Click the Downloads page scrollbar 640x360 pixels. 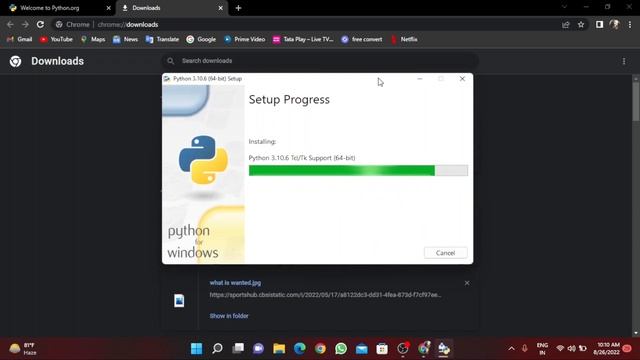[x=636, y=102]
